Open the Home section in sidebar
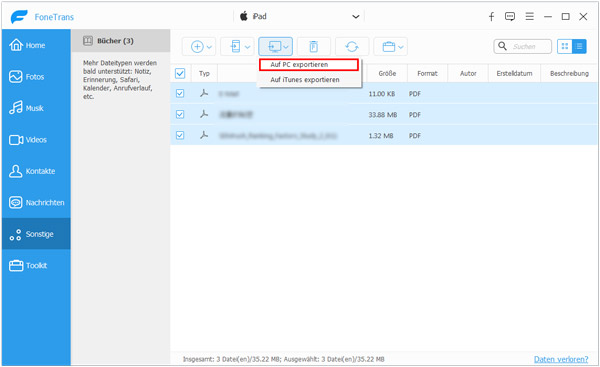 (36, 45)
